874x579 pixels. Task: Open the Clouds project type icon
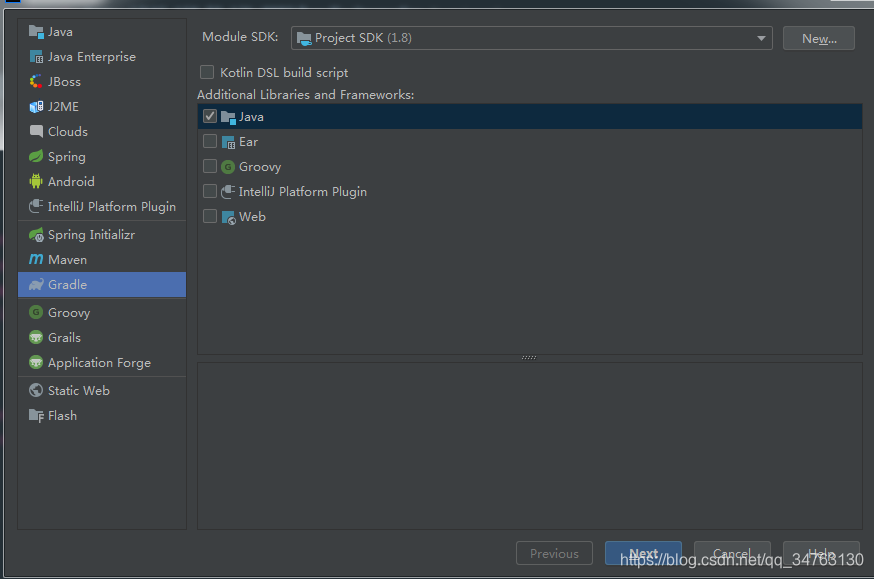tap(36, 132)
